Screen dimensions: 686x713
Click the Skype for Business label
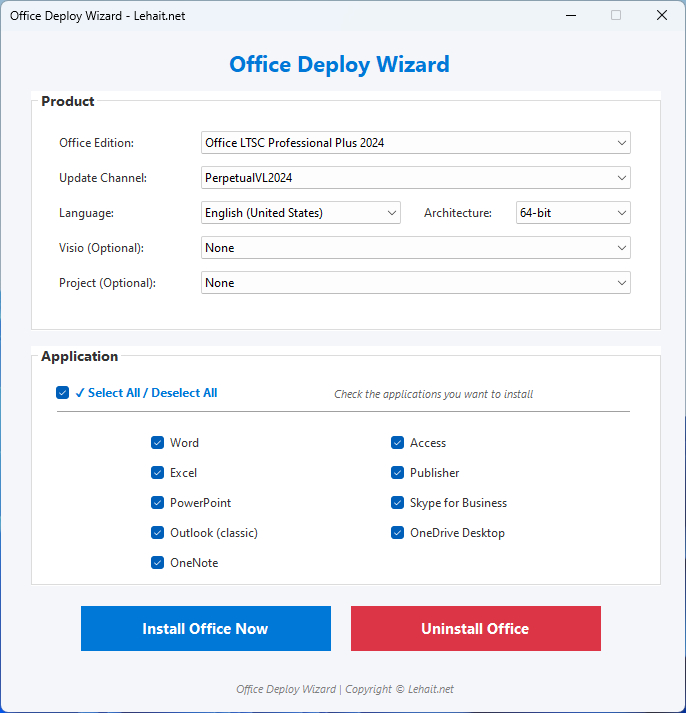pos(458,503)
